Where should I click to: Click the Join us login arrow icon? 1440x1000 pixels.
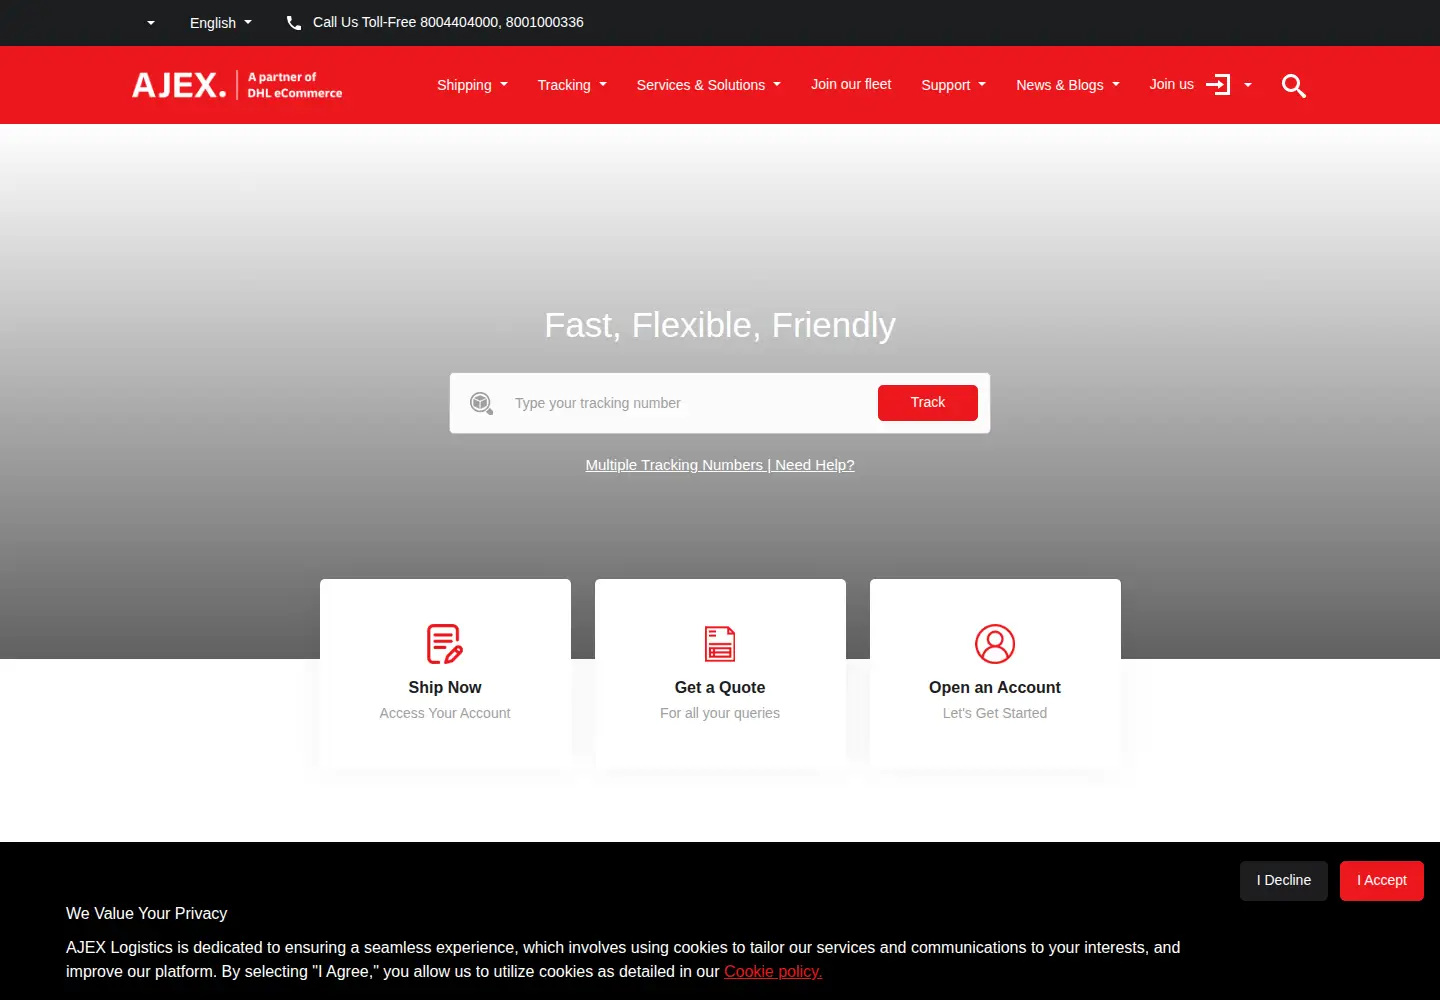coord(1218,85)
